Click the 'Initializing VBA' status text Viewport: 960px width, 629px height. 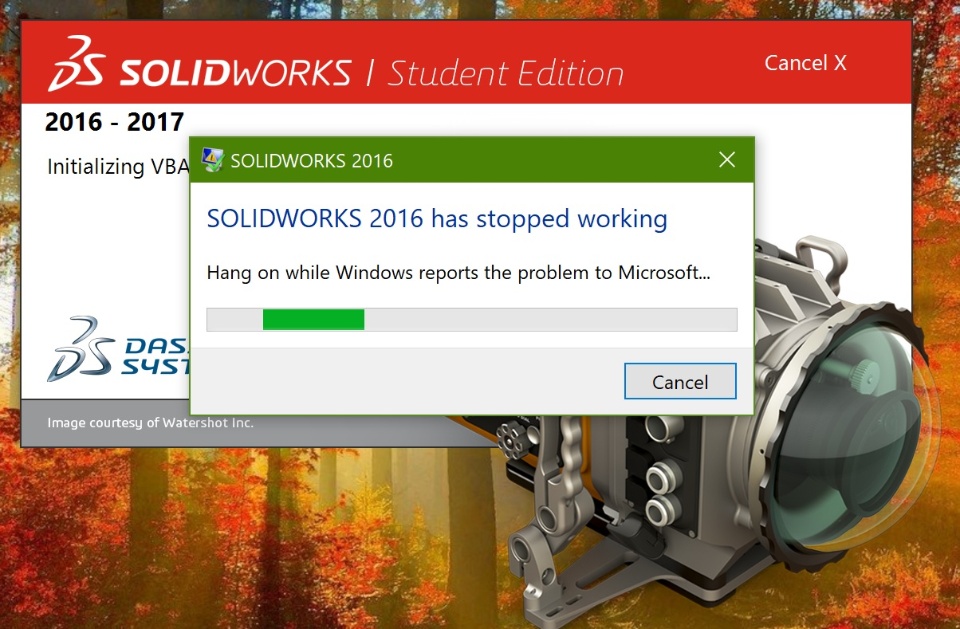pos(118,166)
